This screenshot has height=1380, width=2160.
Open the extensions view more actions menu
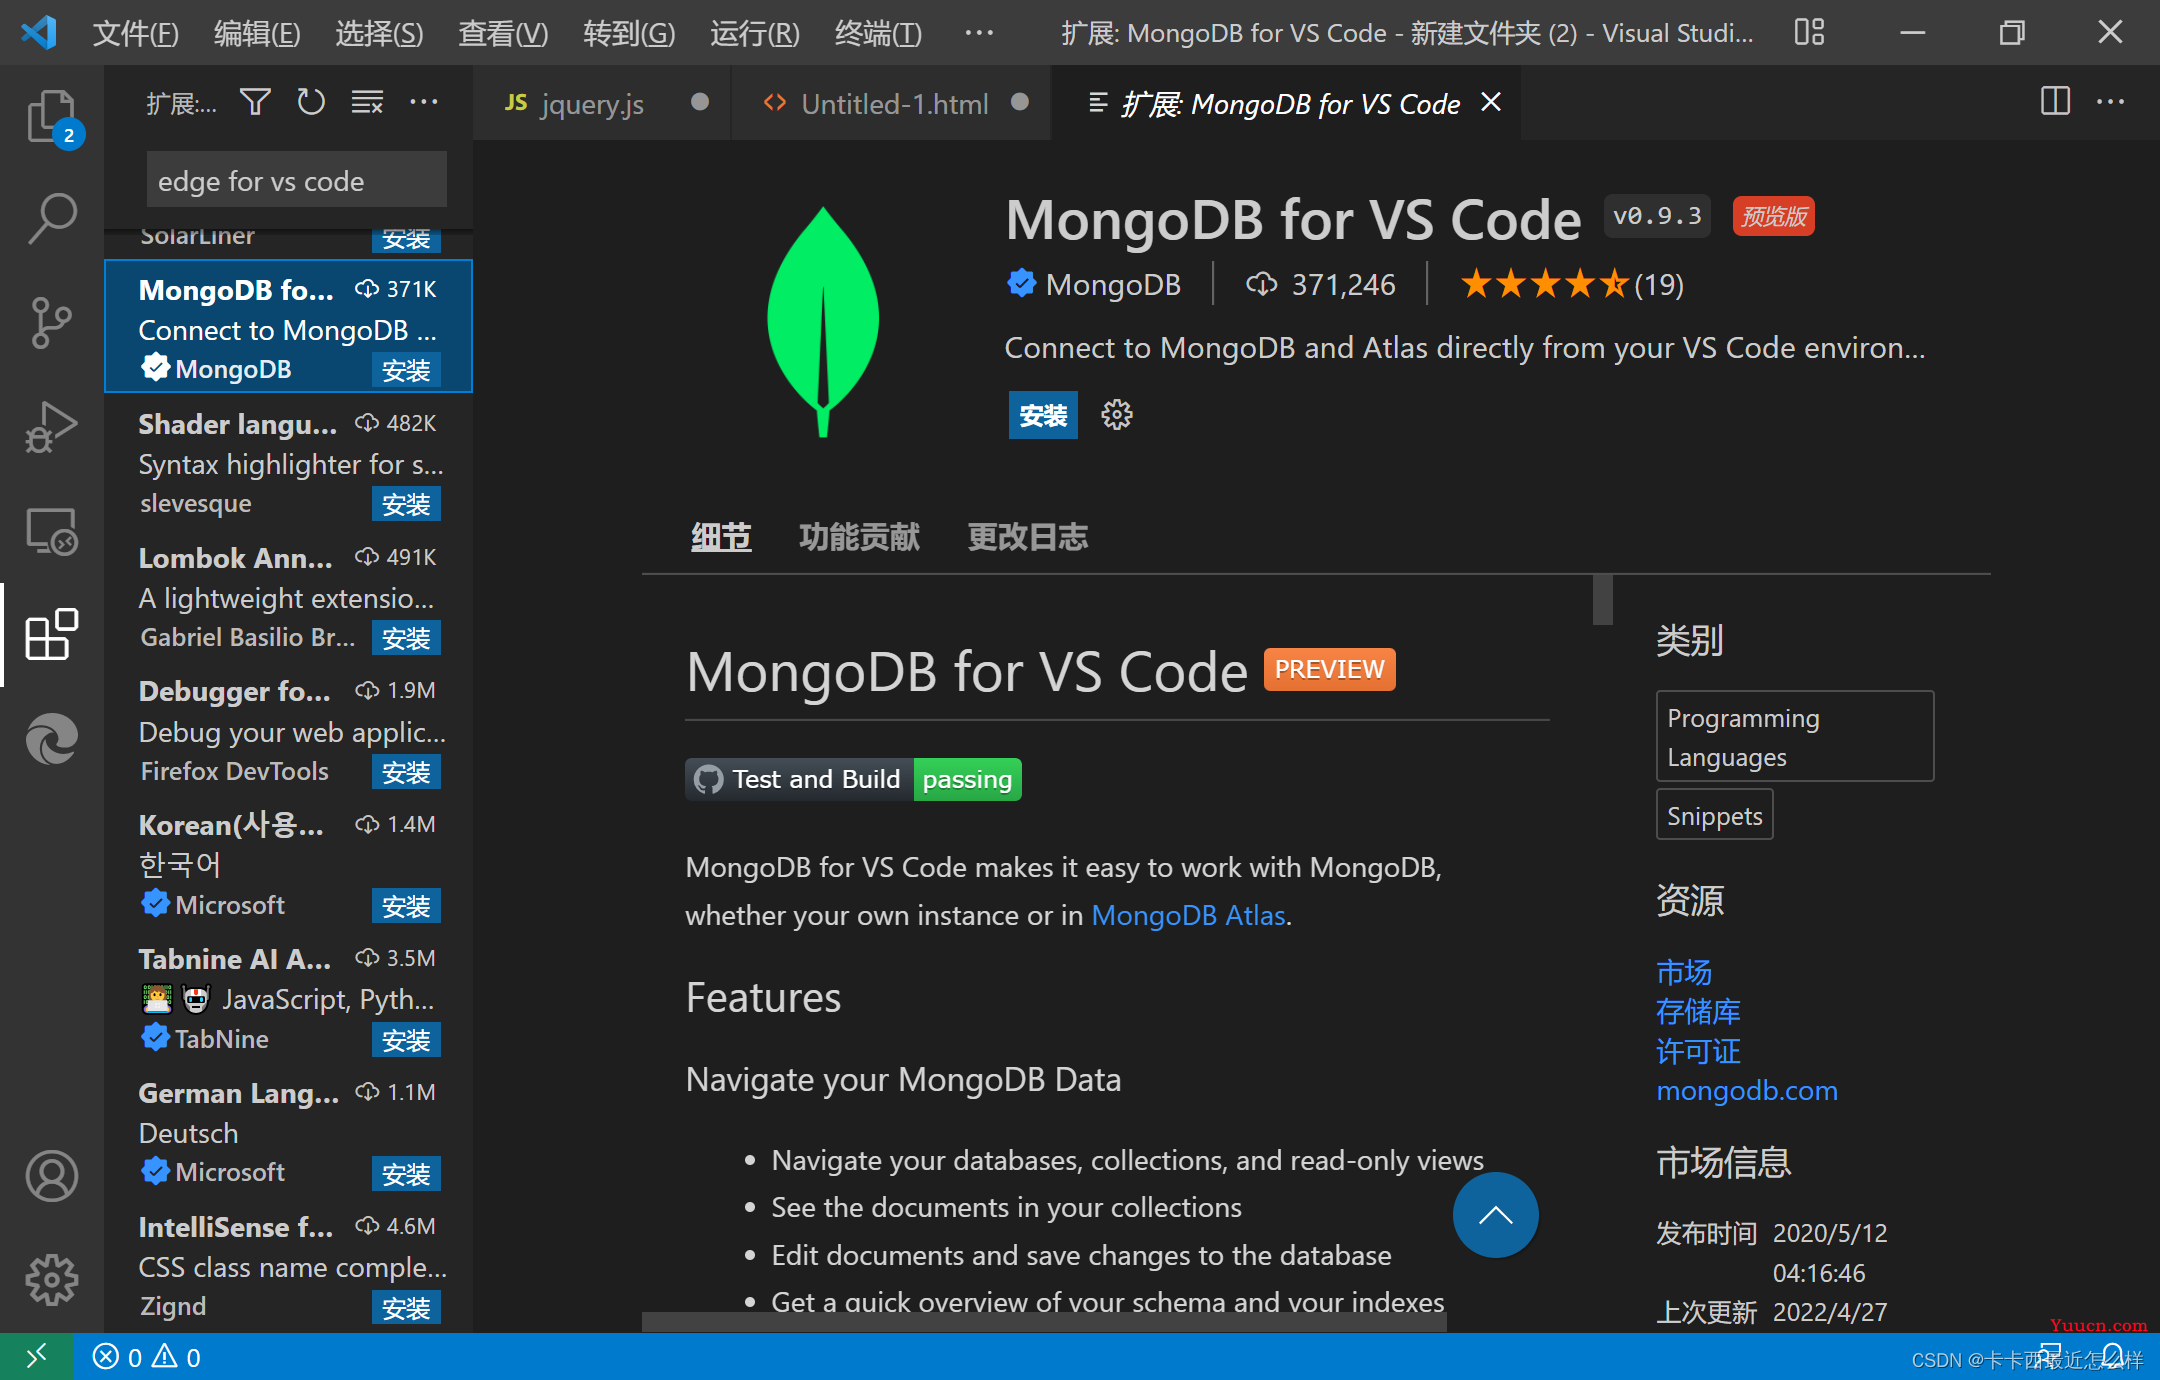[424, 102]
